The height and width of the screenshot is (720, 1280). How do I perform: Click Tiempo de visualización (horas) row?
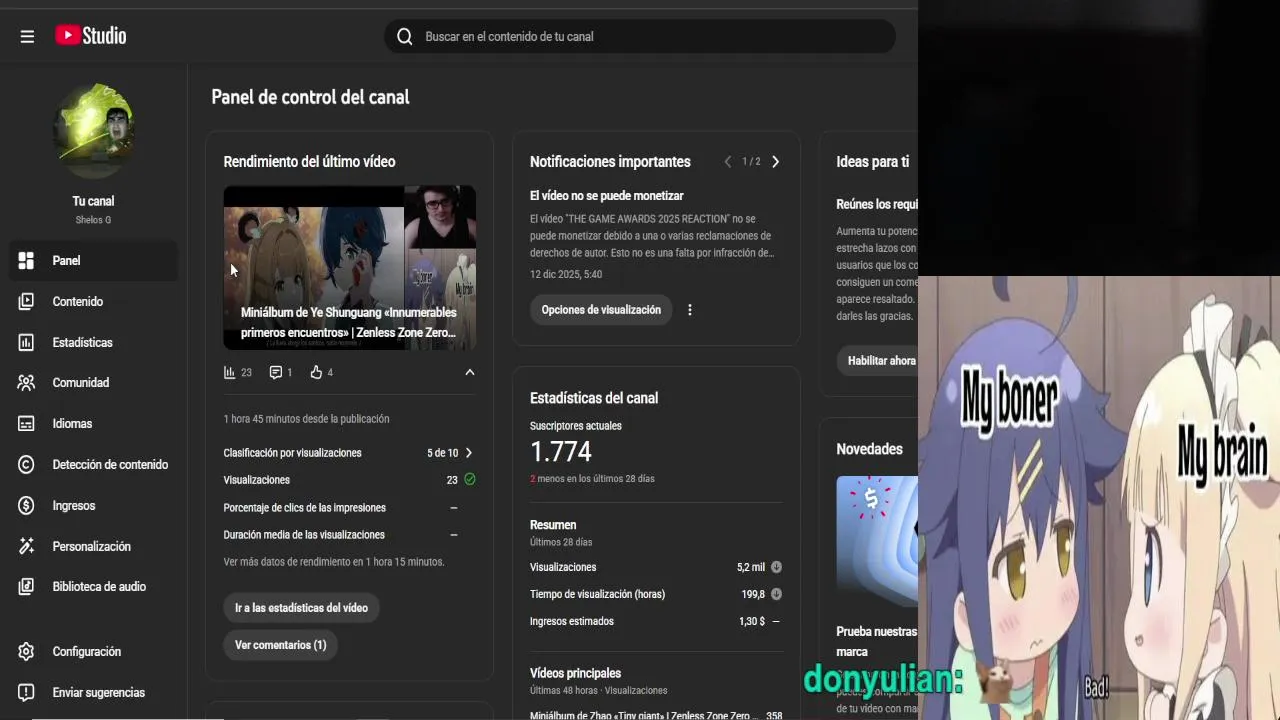click(656, 594)
